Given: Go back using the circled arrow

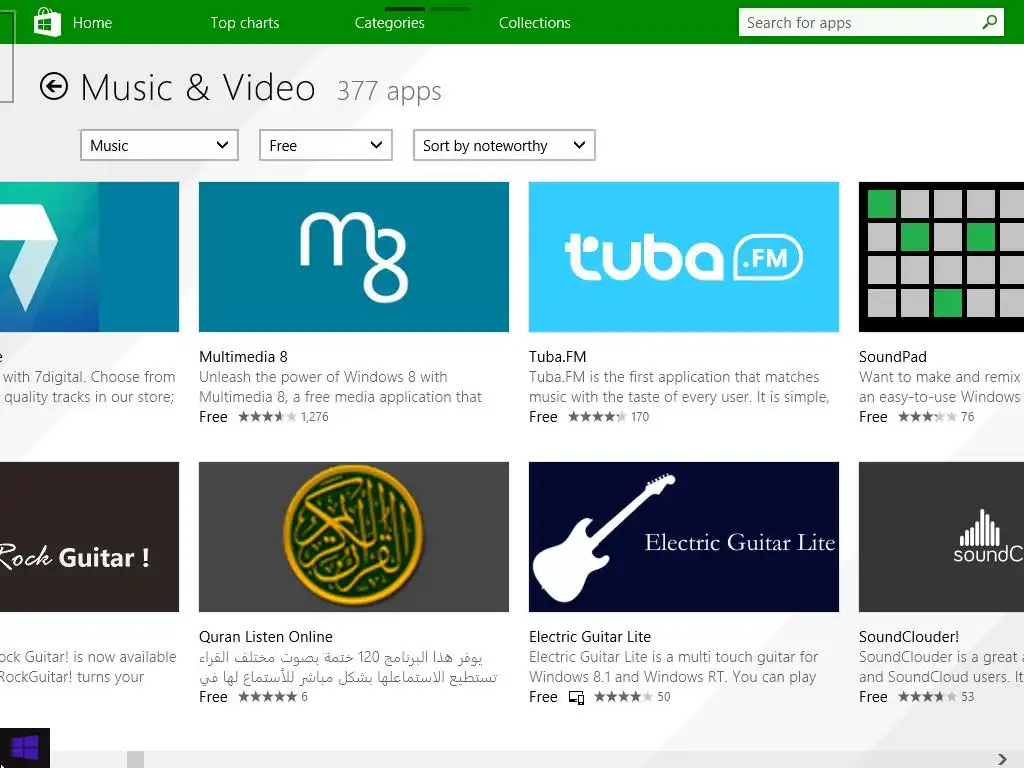Looking at the screenshot, I should 54,86.
